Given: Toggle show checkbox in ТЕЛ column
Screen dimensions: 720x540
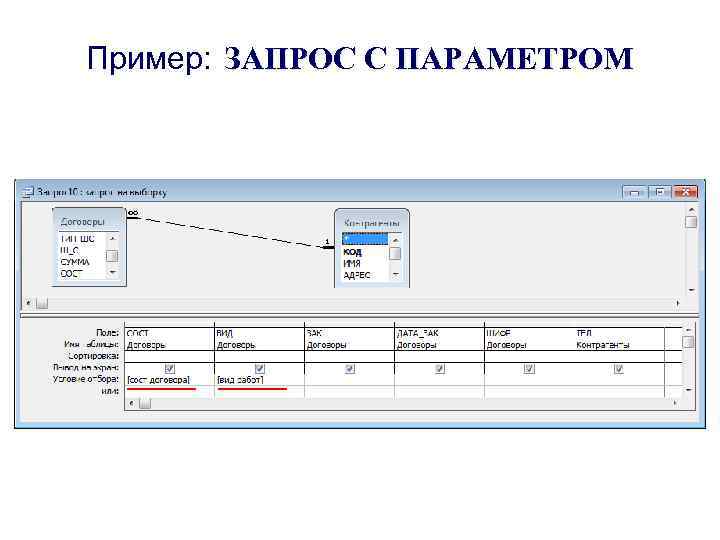Looking at the screenshot, I should coord(618,369).
